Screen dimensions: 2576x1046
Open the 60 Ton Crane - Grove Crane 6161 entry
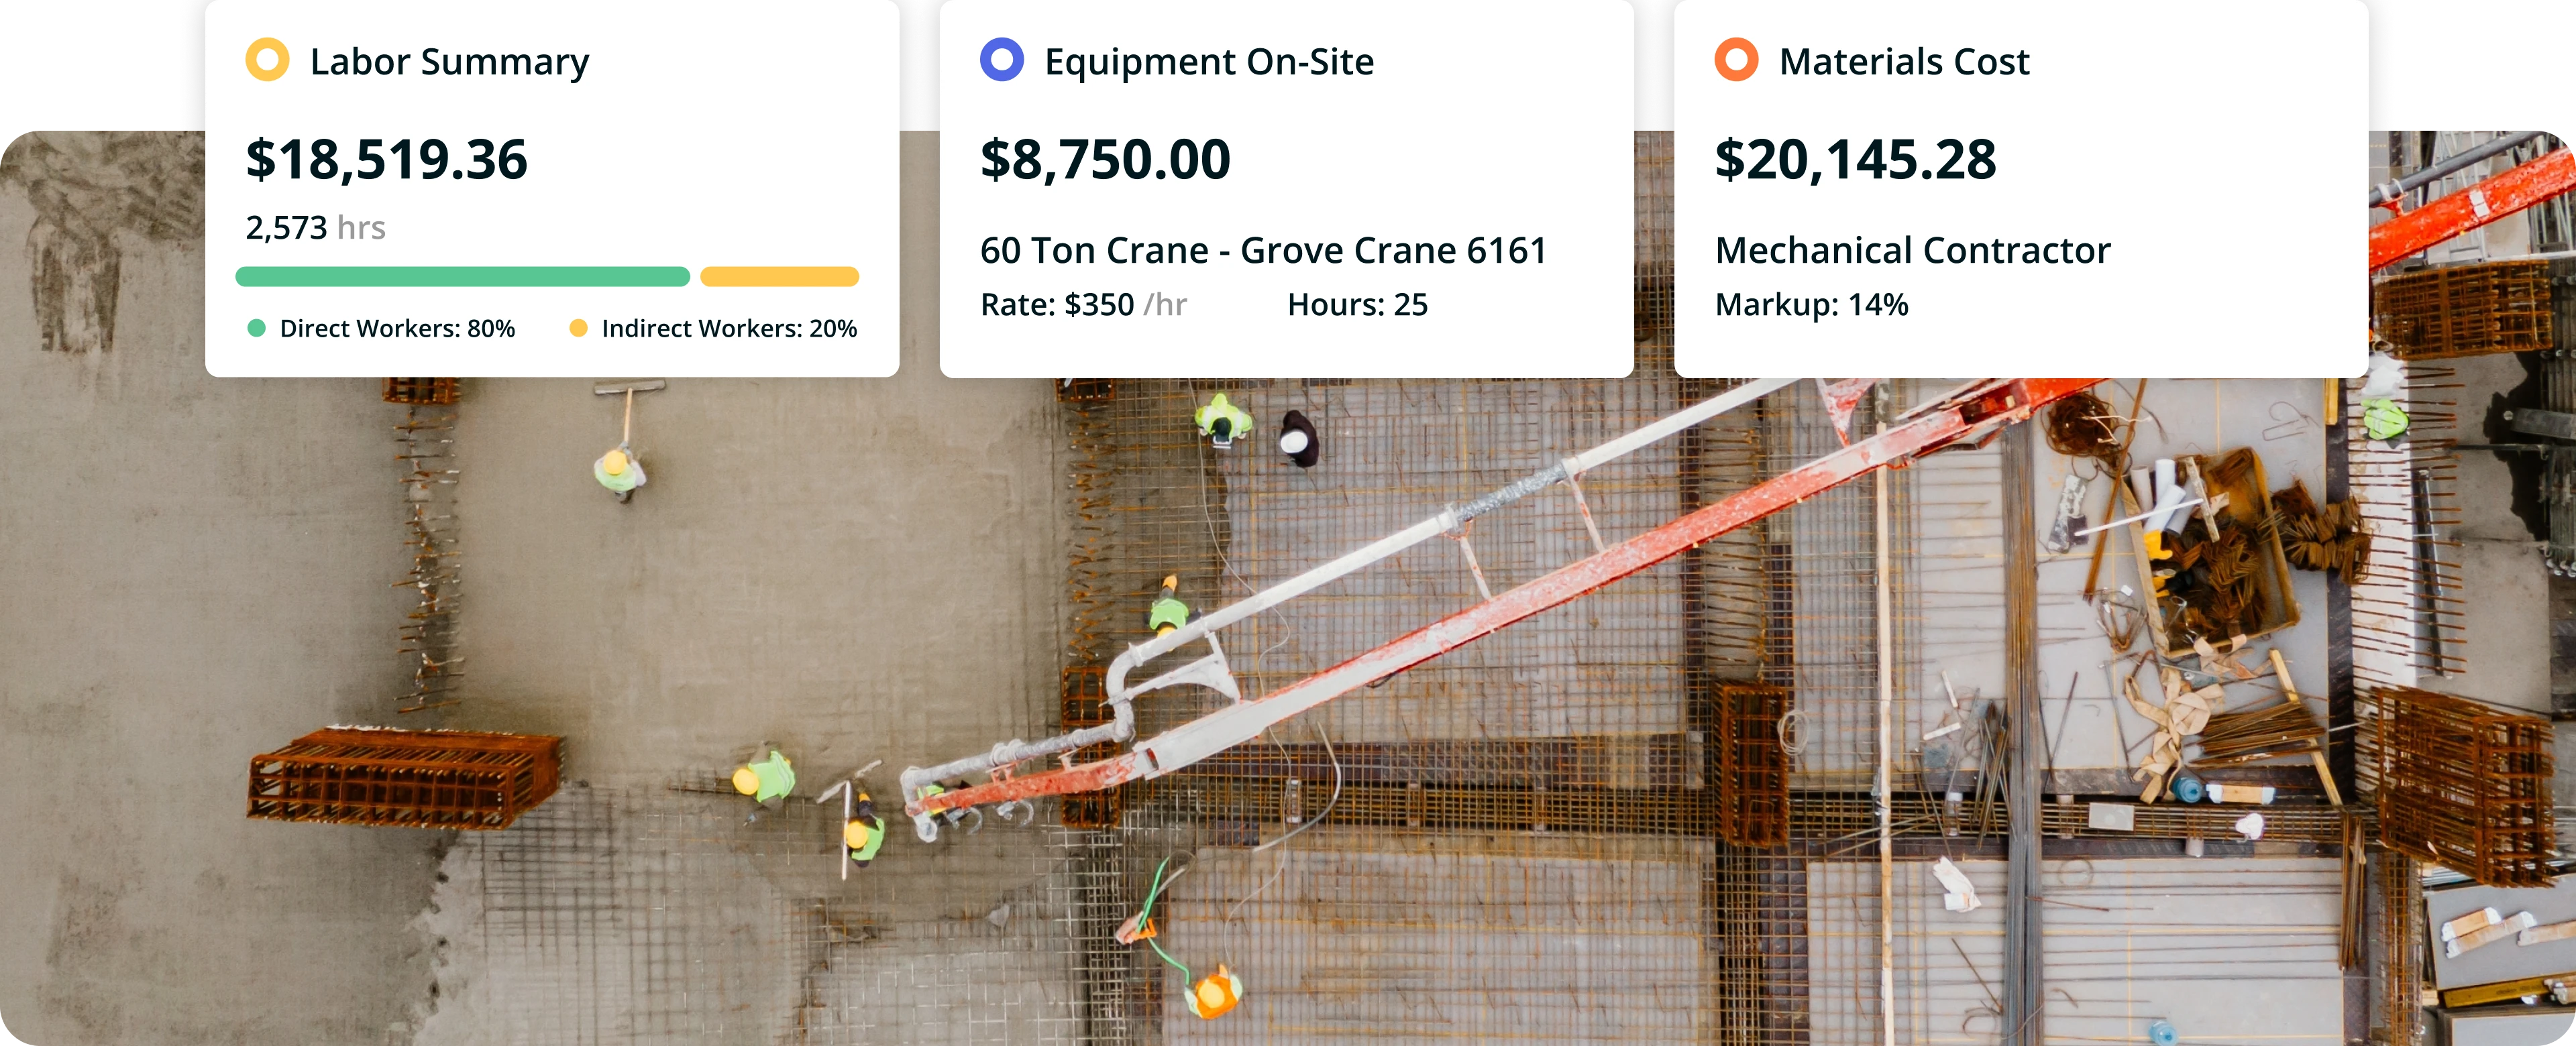tap(1263, 250)
